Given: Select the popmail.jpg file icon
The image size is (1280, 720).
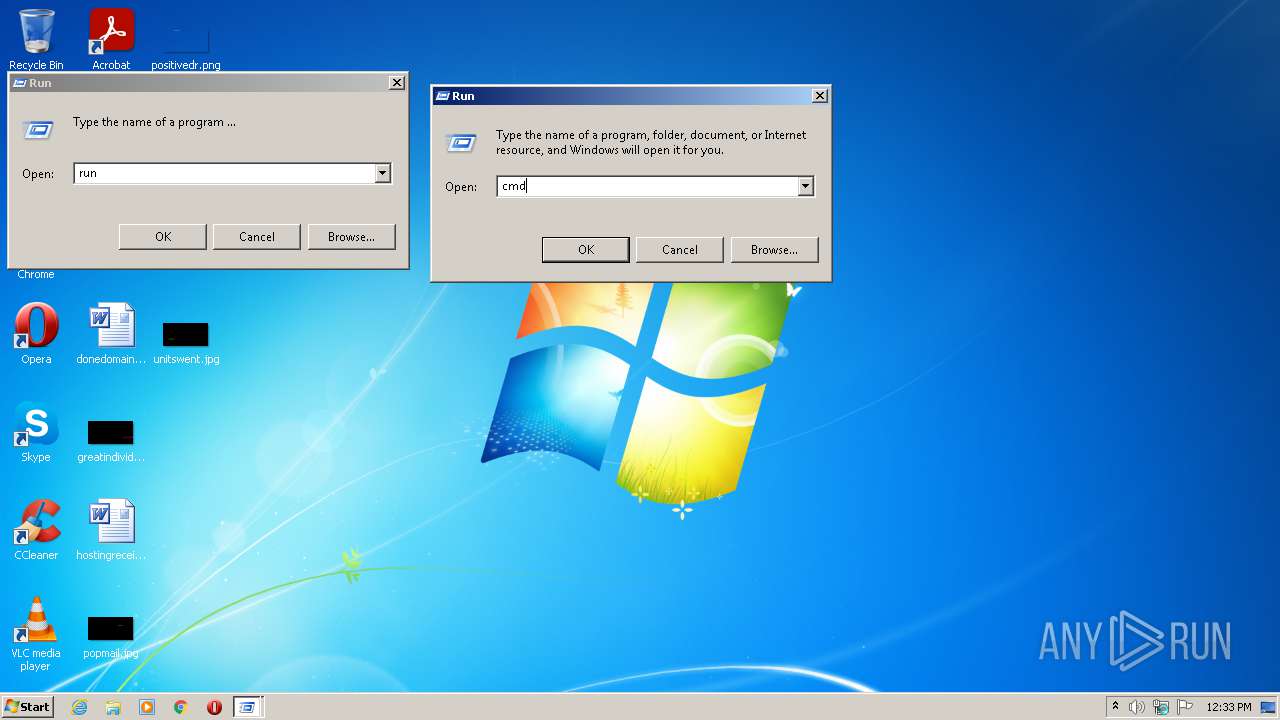Looking at the screenshot, I should pyautogui.click(x=111, y=637).
